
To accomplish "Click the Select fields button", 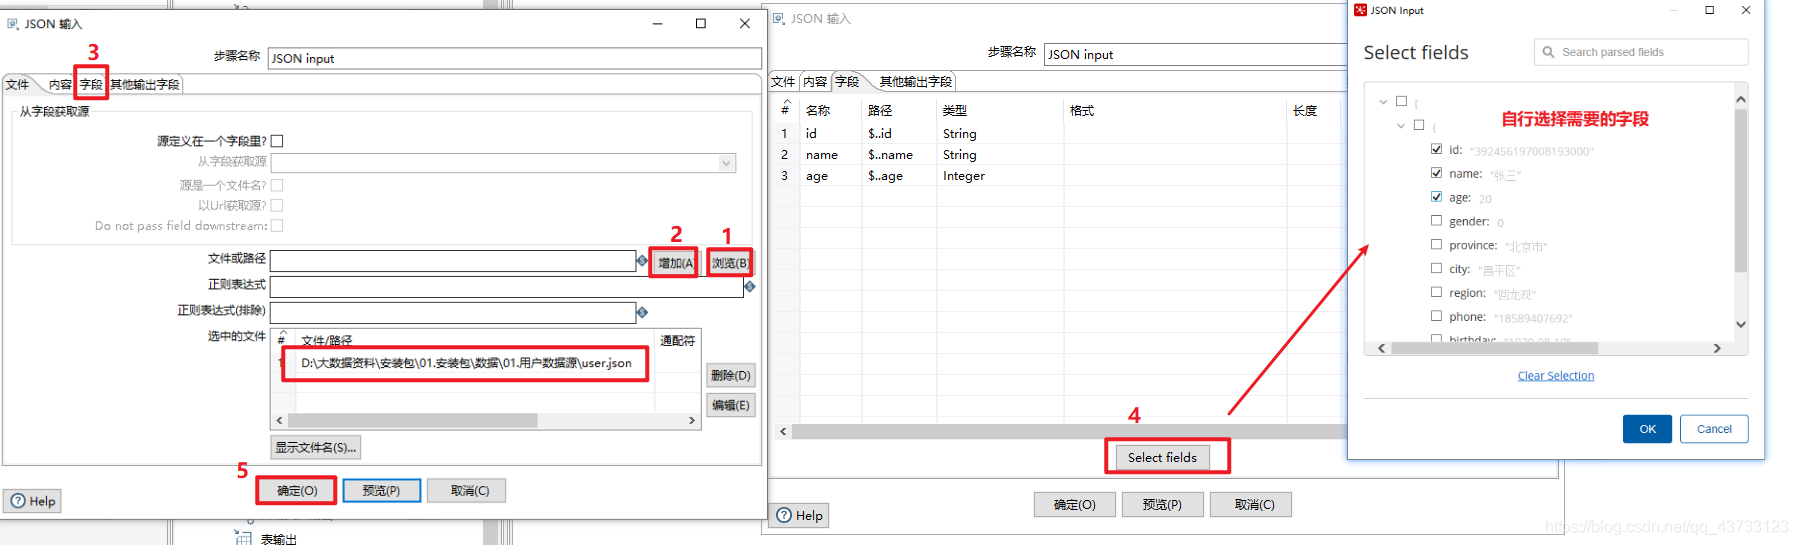I will (1162, 457).
